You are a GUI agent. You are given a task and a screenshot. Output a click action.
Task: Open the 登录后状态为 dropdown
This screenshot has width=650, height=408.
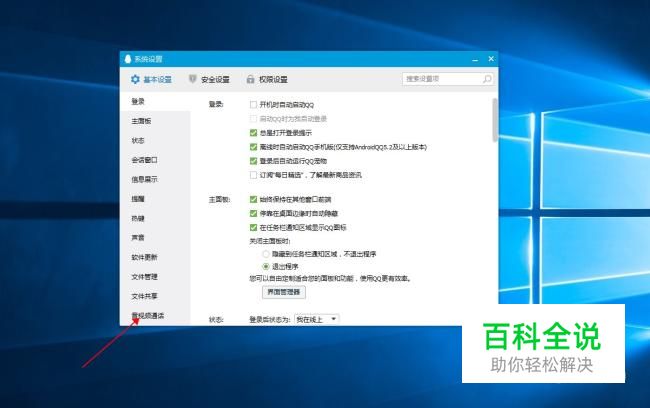point(316,319)
